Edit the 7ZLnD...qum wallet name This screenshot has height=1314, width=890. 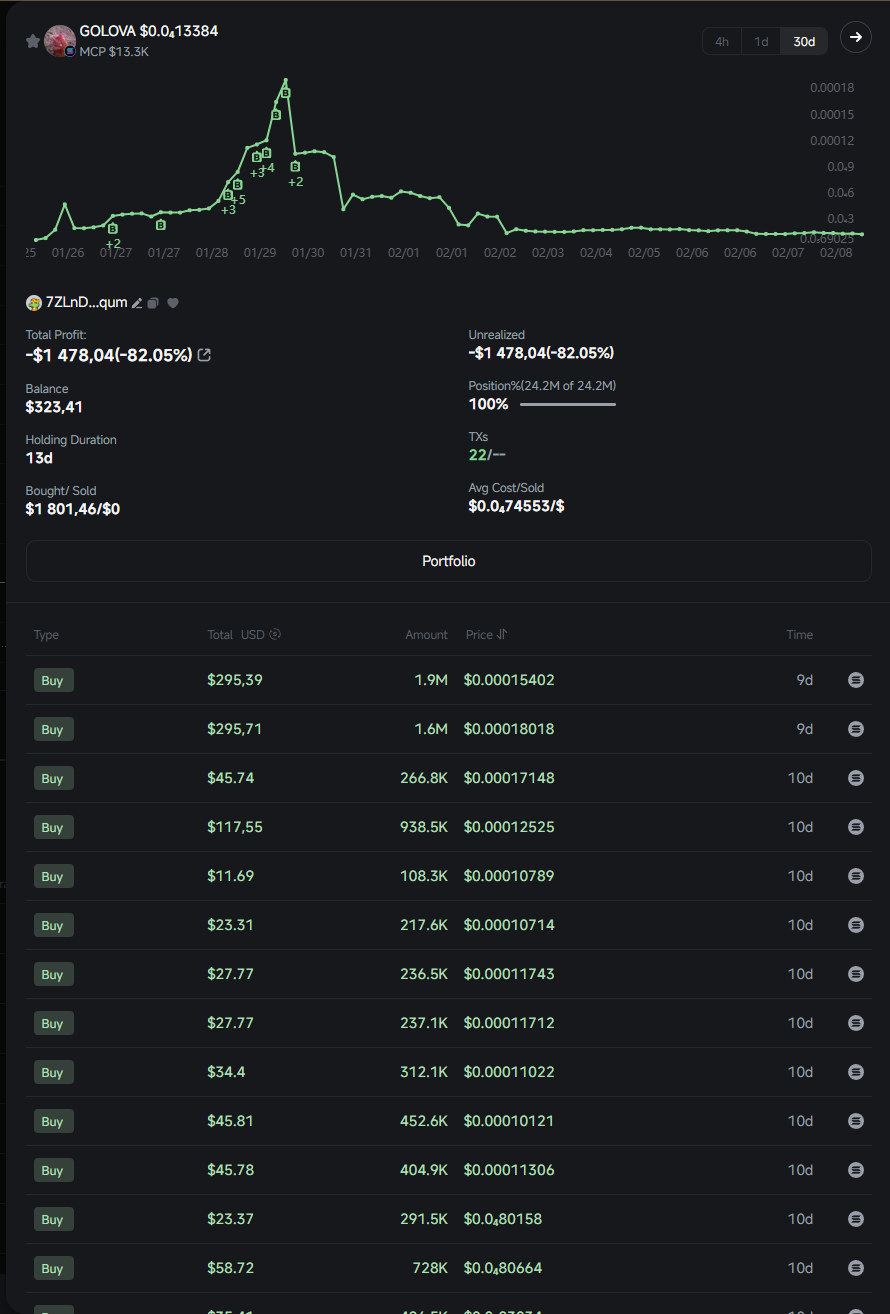[138, 303]
